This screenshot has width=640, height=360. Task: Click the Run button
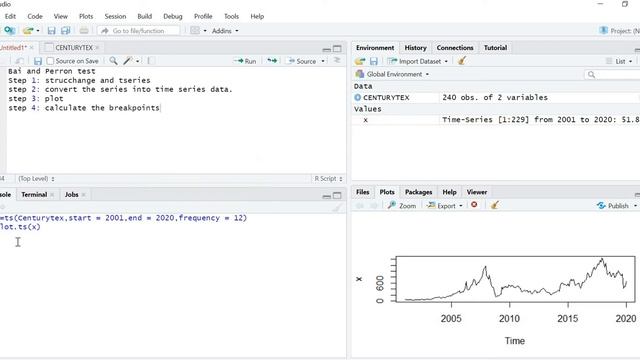click(x=245, y=61)
